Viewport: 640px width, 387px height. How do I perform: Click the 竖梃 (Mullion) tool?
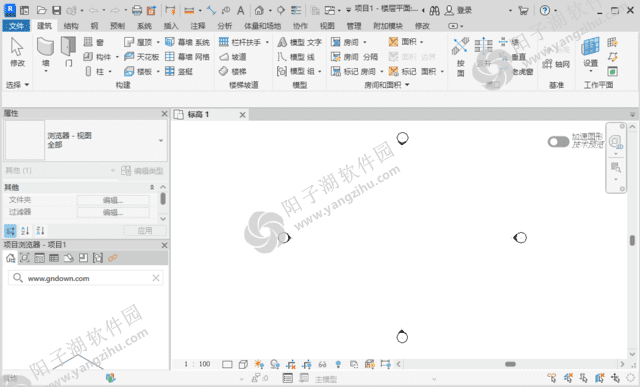(x=179, y=71)
